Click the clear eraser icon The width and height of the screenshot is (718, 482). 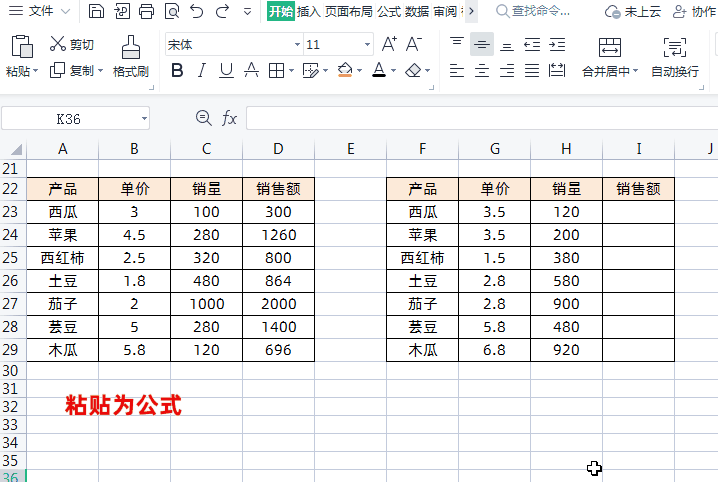413,70
